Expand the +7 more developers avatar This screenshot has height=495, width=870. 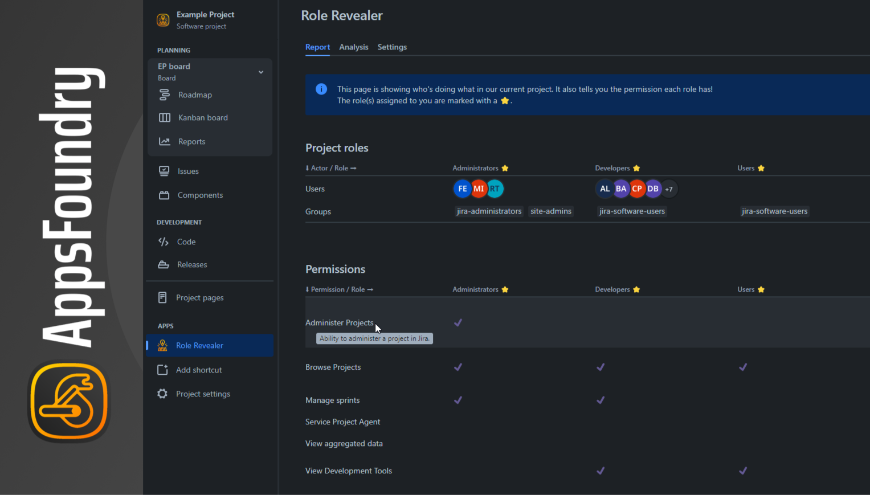669,189
